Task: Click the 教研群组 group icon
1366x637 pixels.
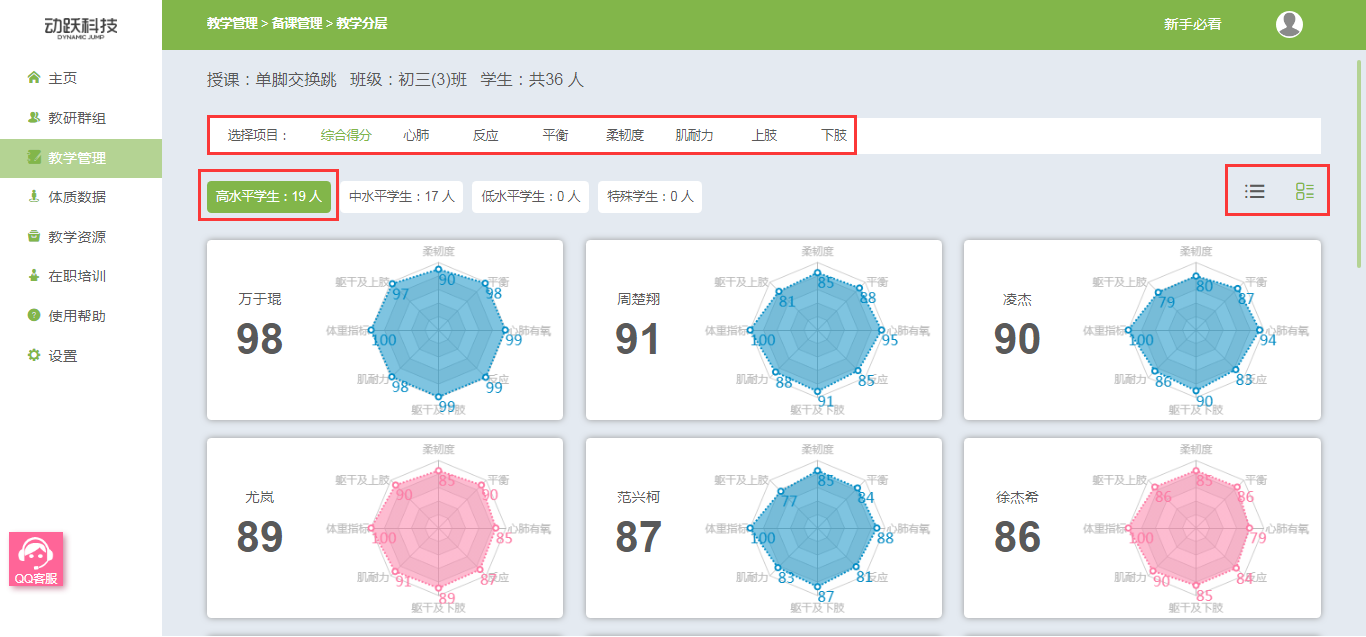Action: point(34,118)
